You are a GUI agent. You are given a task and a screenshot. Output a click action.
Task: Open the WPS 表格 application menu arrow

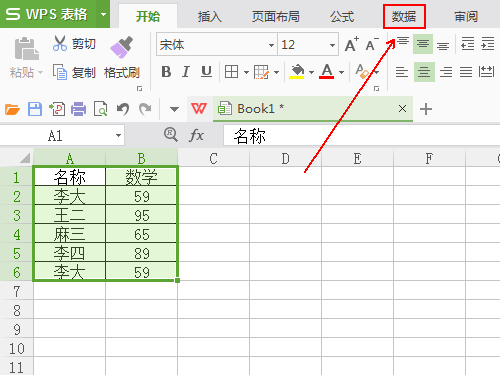103,14
